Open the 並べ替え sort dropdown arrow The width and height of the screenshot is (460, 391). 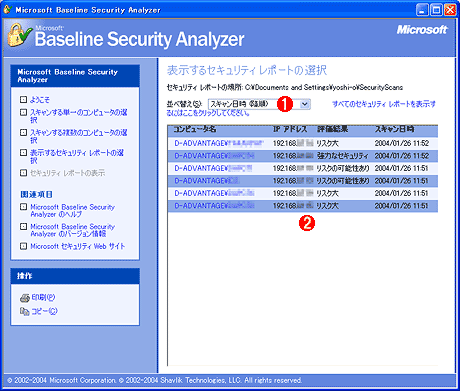(x=304, y=104)
